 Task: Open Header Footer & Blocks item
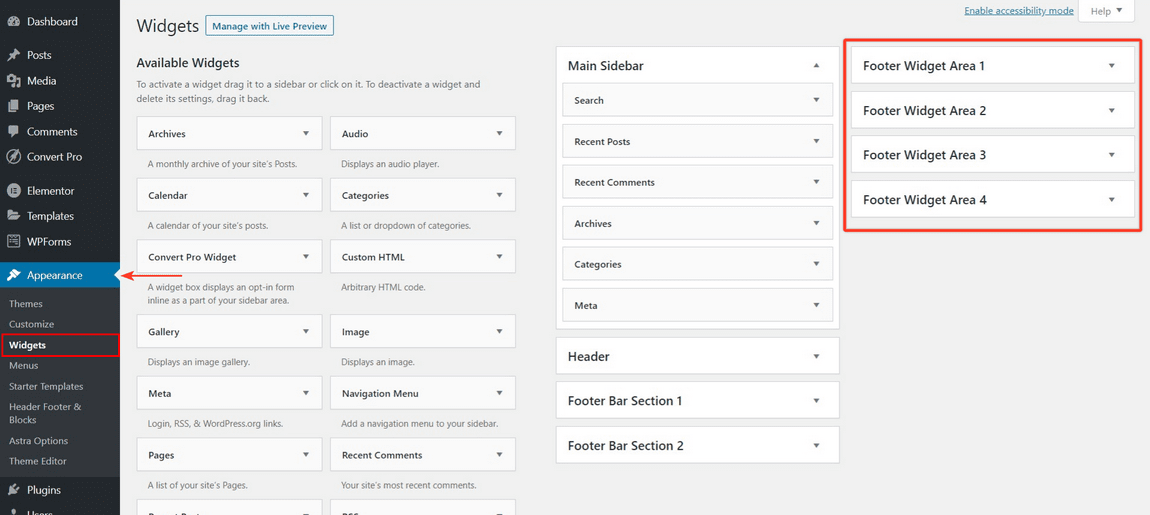(45, 413)
